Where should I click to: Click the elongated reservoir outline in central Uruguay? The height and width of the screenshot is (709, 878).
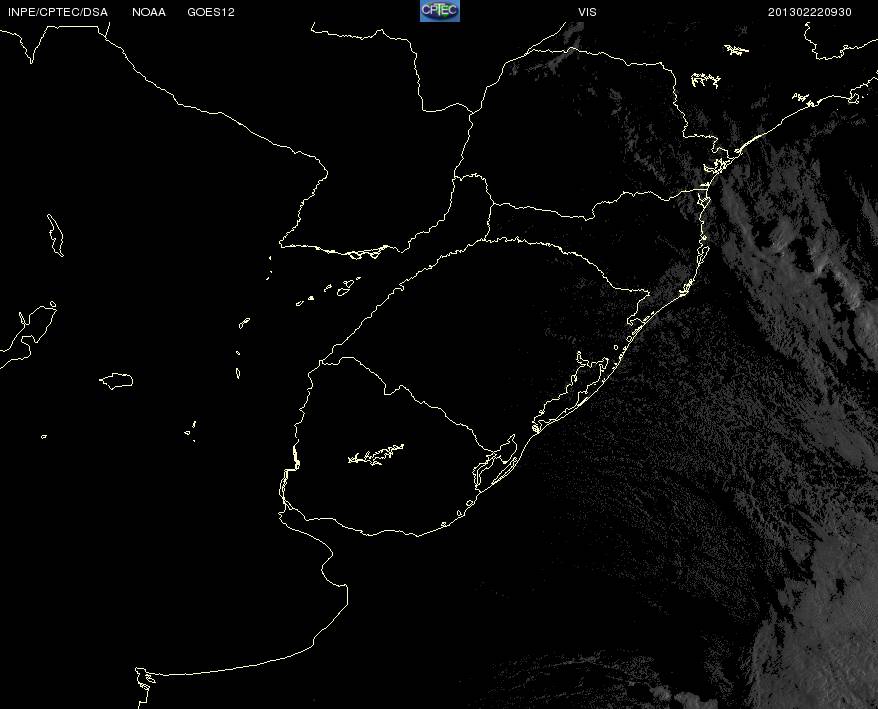[x=376, y=454]
